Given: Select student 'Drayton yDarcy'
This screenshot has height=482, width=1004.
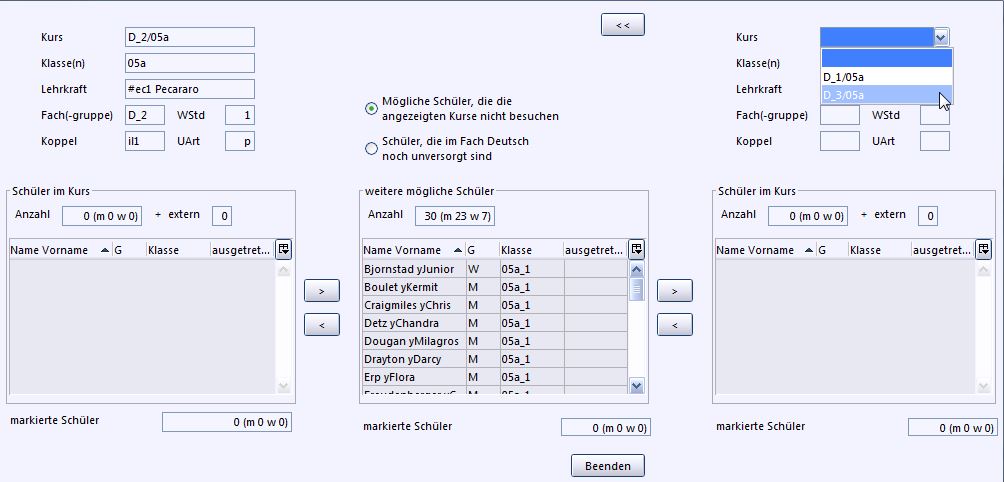Looking at the screenshot, I should 414,359.
